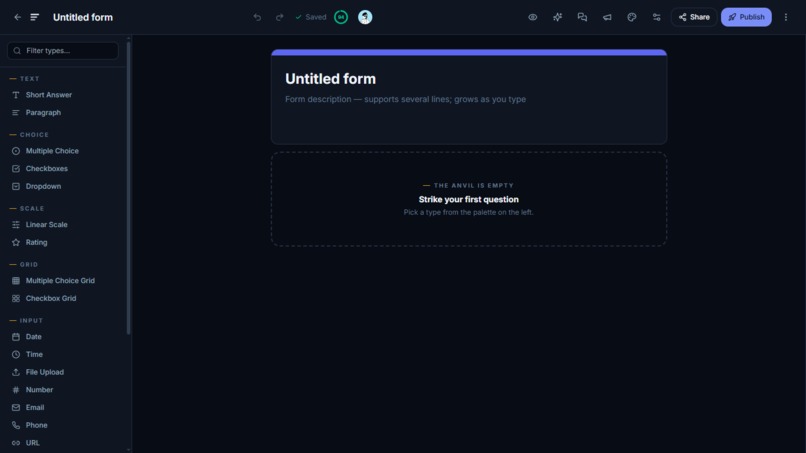Click the GRID section heading in palette
Screen dimensions: 806x453
[x=29, y=264]
